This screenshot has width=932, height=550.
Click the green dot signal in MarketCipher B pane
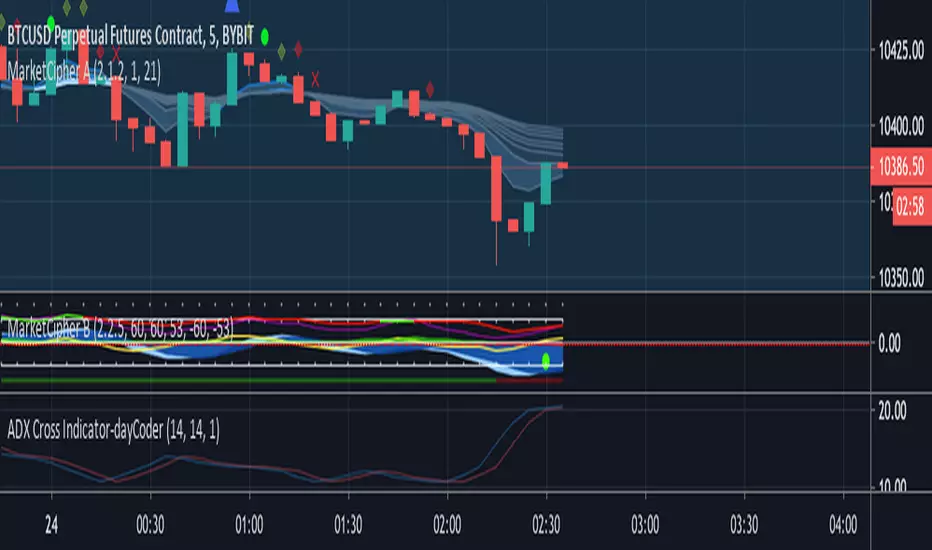pos(546,361)
